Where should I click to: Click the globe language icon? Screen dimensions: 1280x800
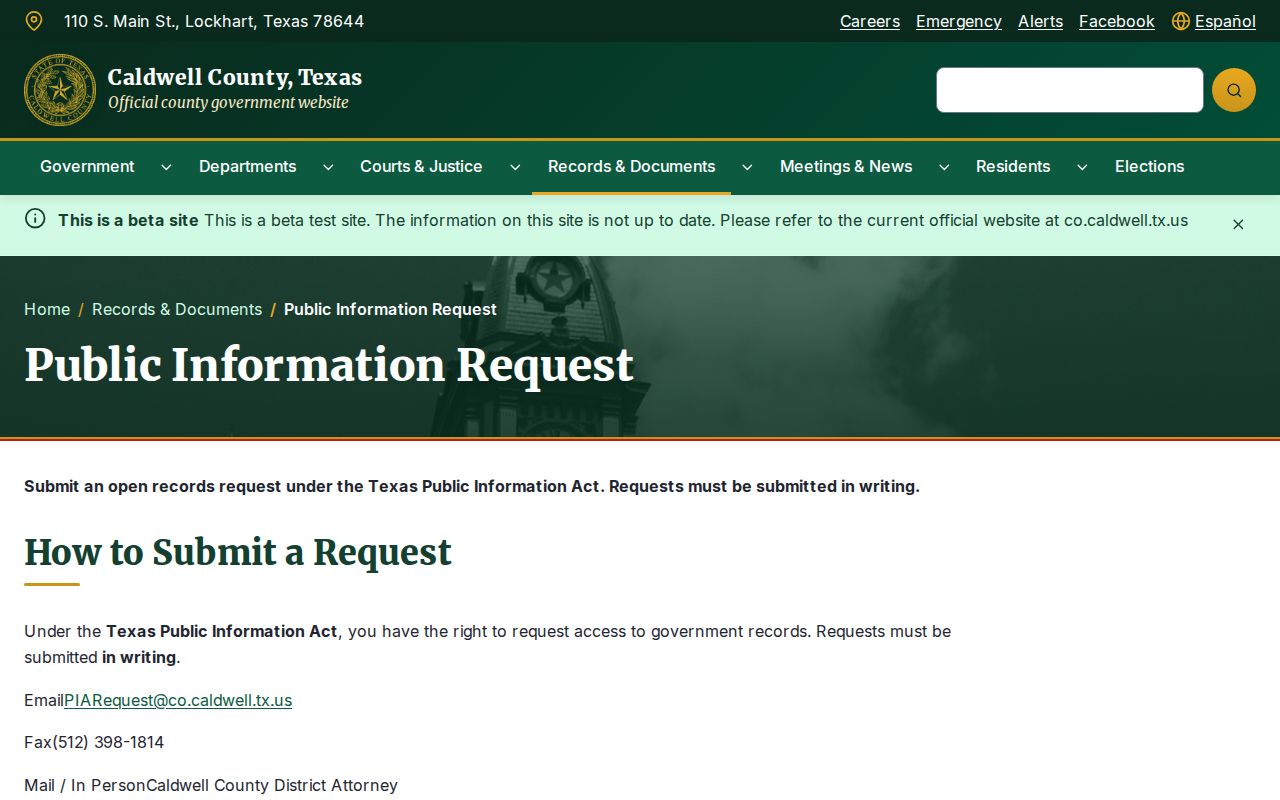click(1181, 21)
